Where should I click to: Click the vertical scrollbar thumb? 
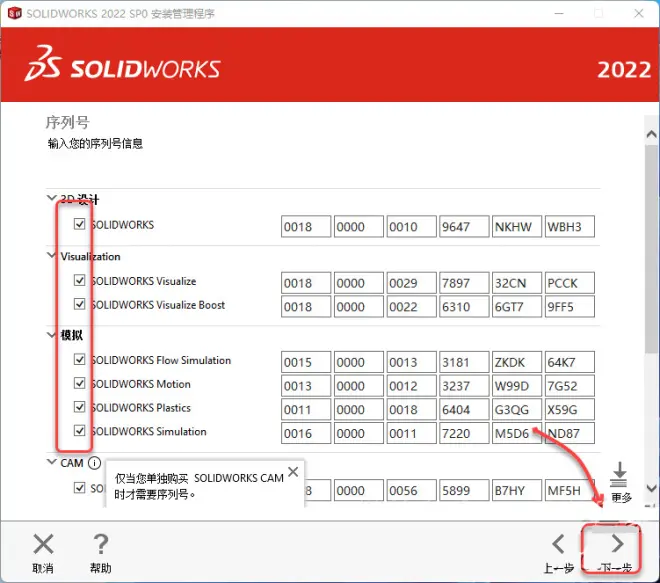click(x=651, y=248)
